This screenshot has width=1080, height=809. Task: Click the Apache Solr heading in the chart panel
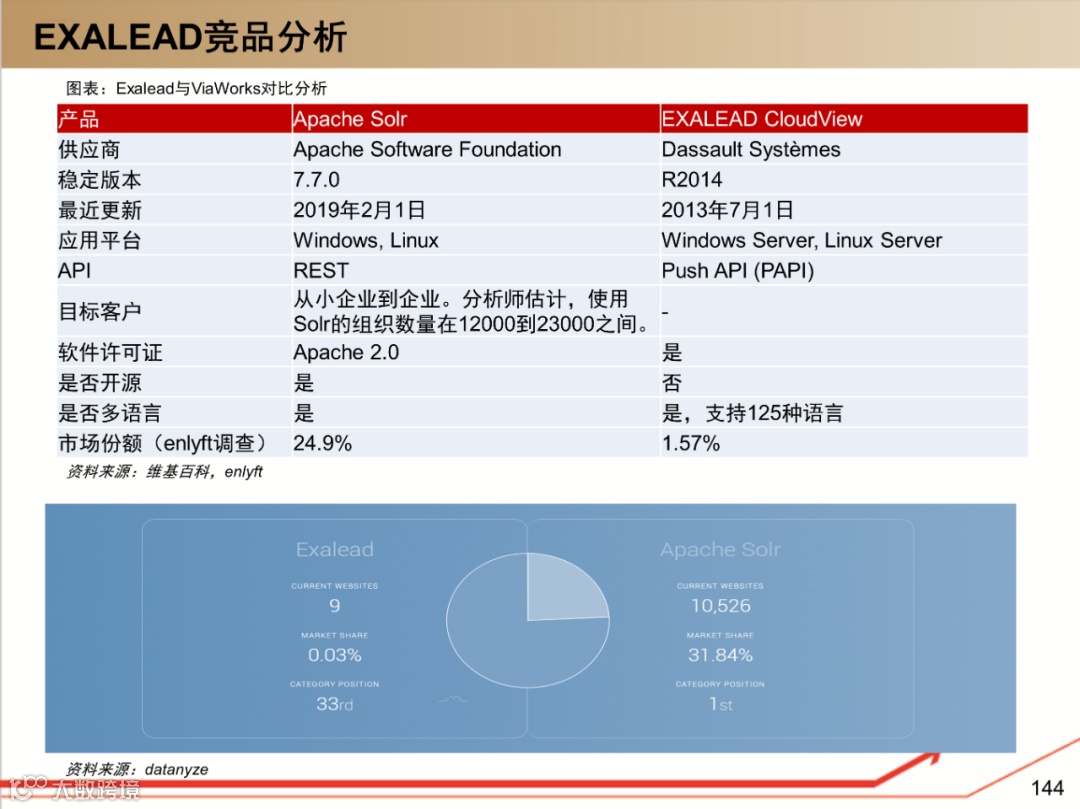click(720, 549)
